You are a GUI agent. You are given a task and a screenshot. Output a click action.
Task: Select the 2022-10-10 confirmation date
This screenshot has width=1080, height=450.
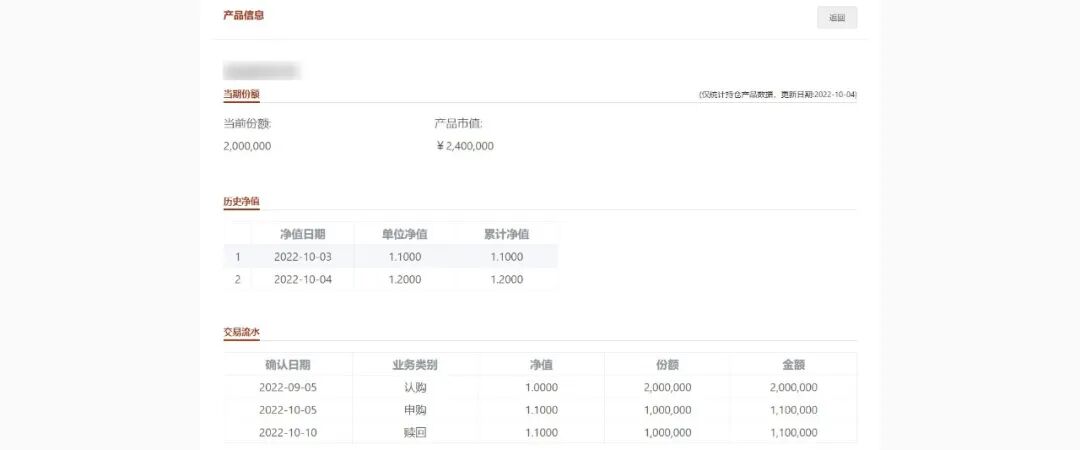click(x=288, y=433)
